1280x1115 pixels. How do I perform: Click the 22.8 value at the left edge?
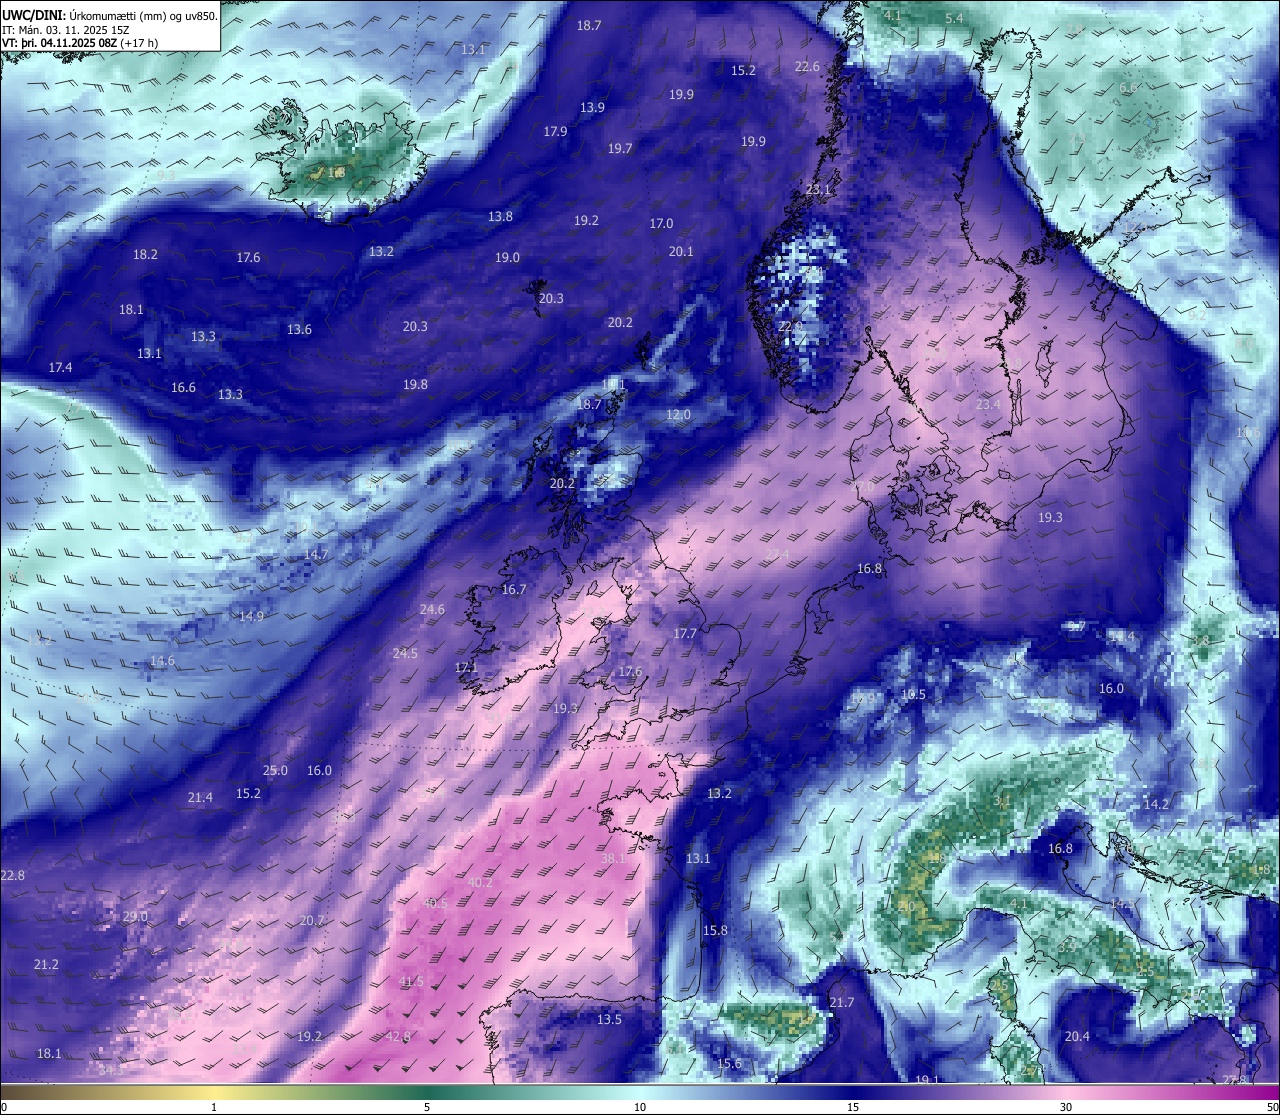click(13, 876)
